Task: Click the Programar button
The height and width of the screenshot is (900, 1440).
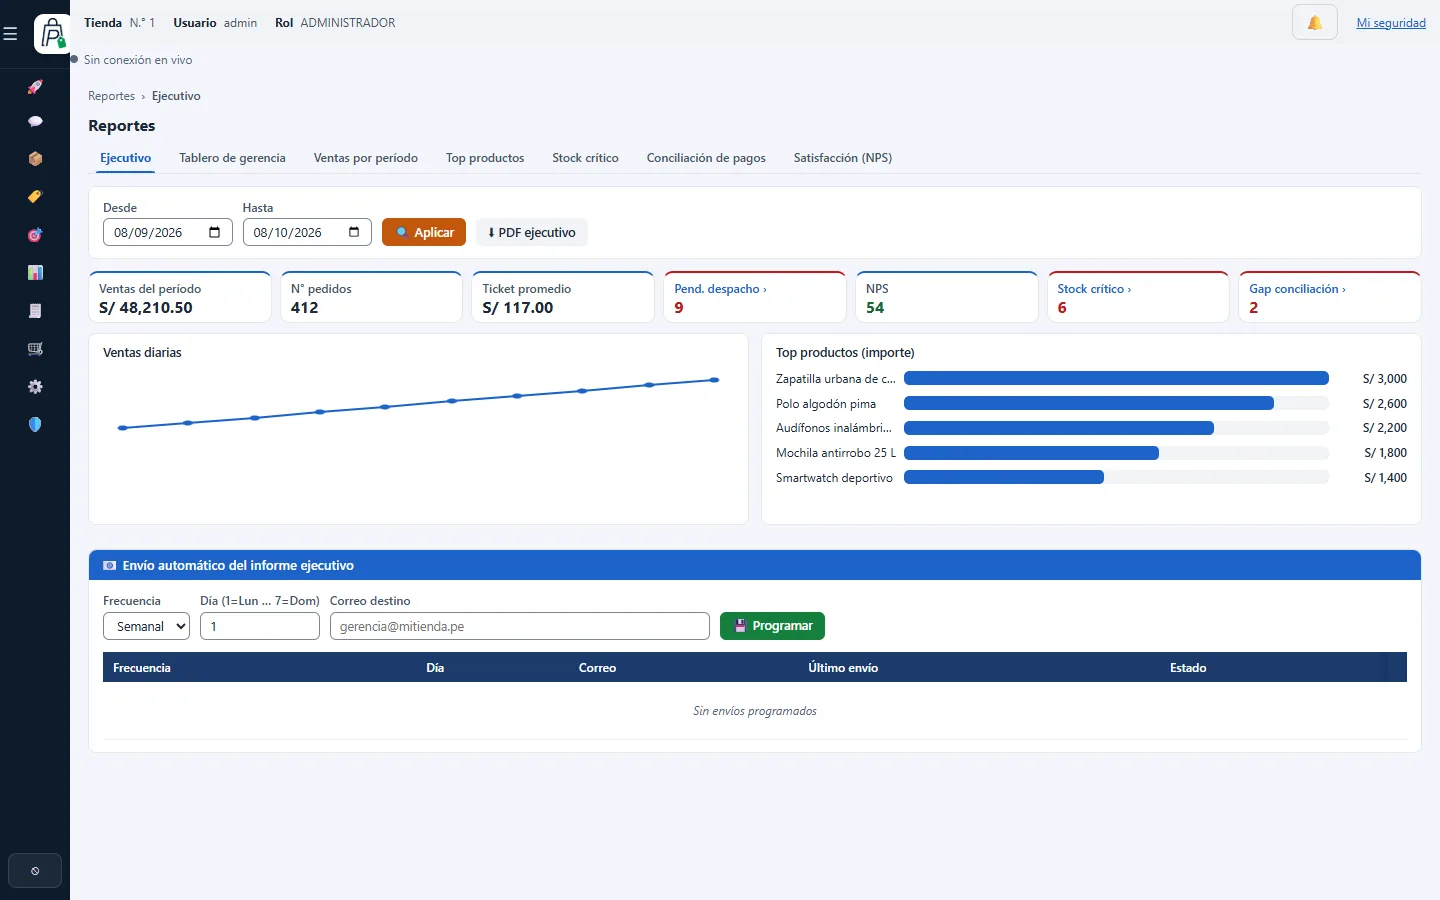Action: [772, 626]
